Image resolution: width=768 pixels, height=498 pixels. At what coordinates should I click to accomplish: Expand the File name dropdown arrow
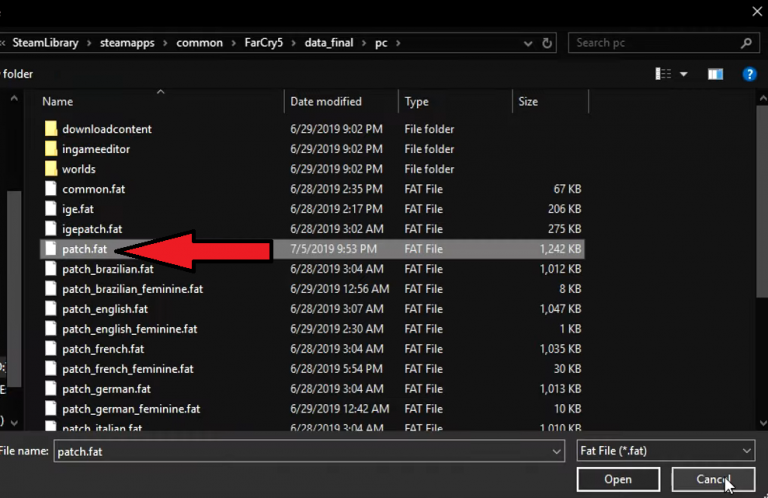(x=556, y=451)
